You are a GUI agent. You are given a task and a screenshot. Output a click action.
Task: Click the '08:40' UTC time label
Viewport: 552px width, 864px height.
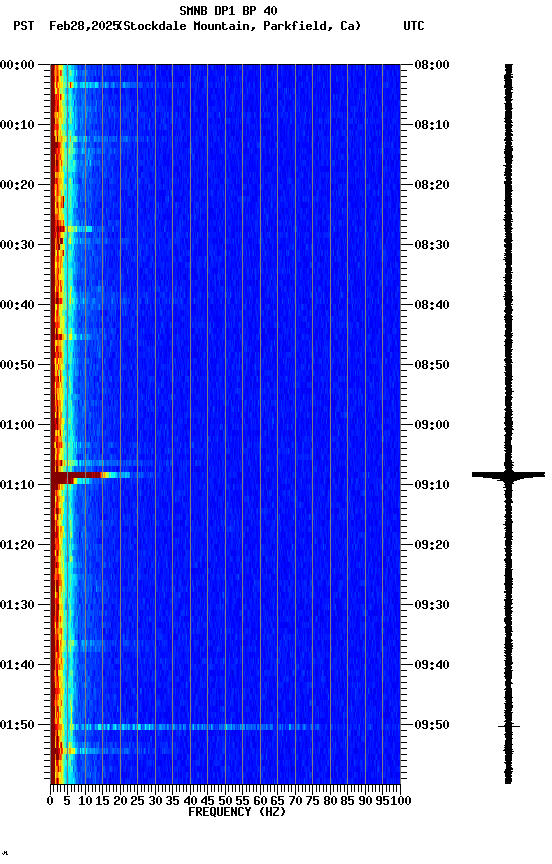432,305
